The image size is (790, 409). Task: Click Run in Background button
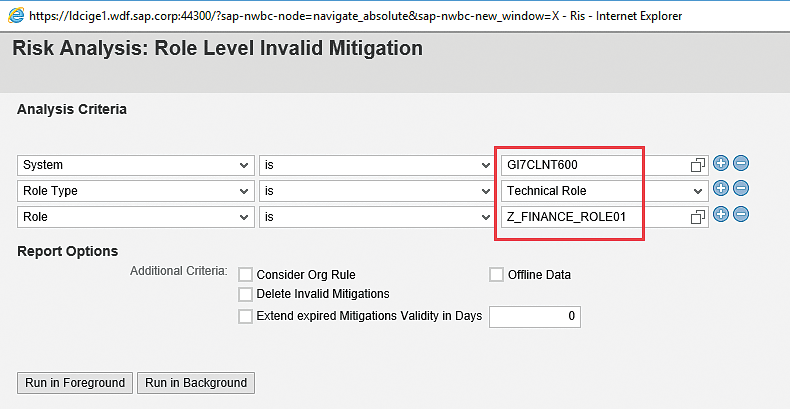tap(196, 383)
